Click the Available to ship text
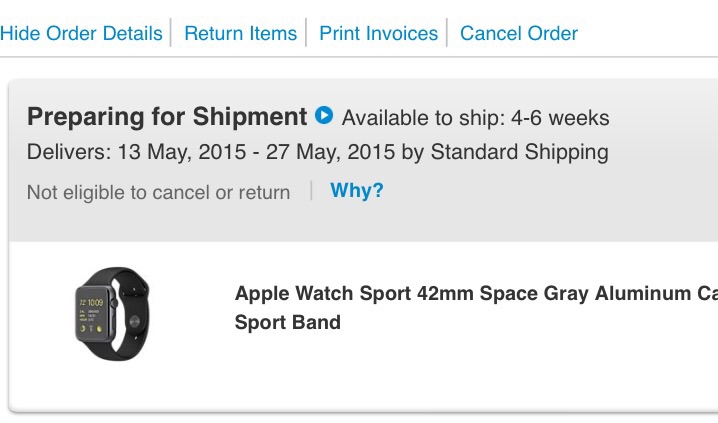 [475, 118]
